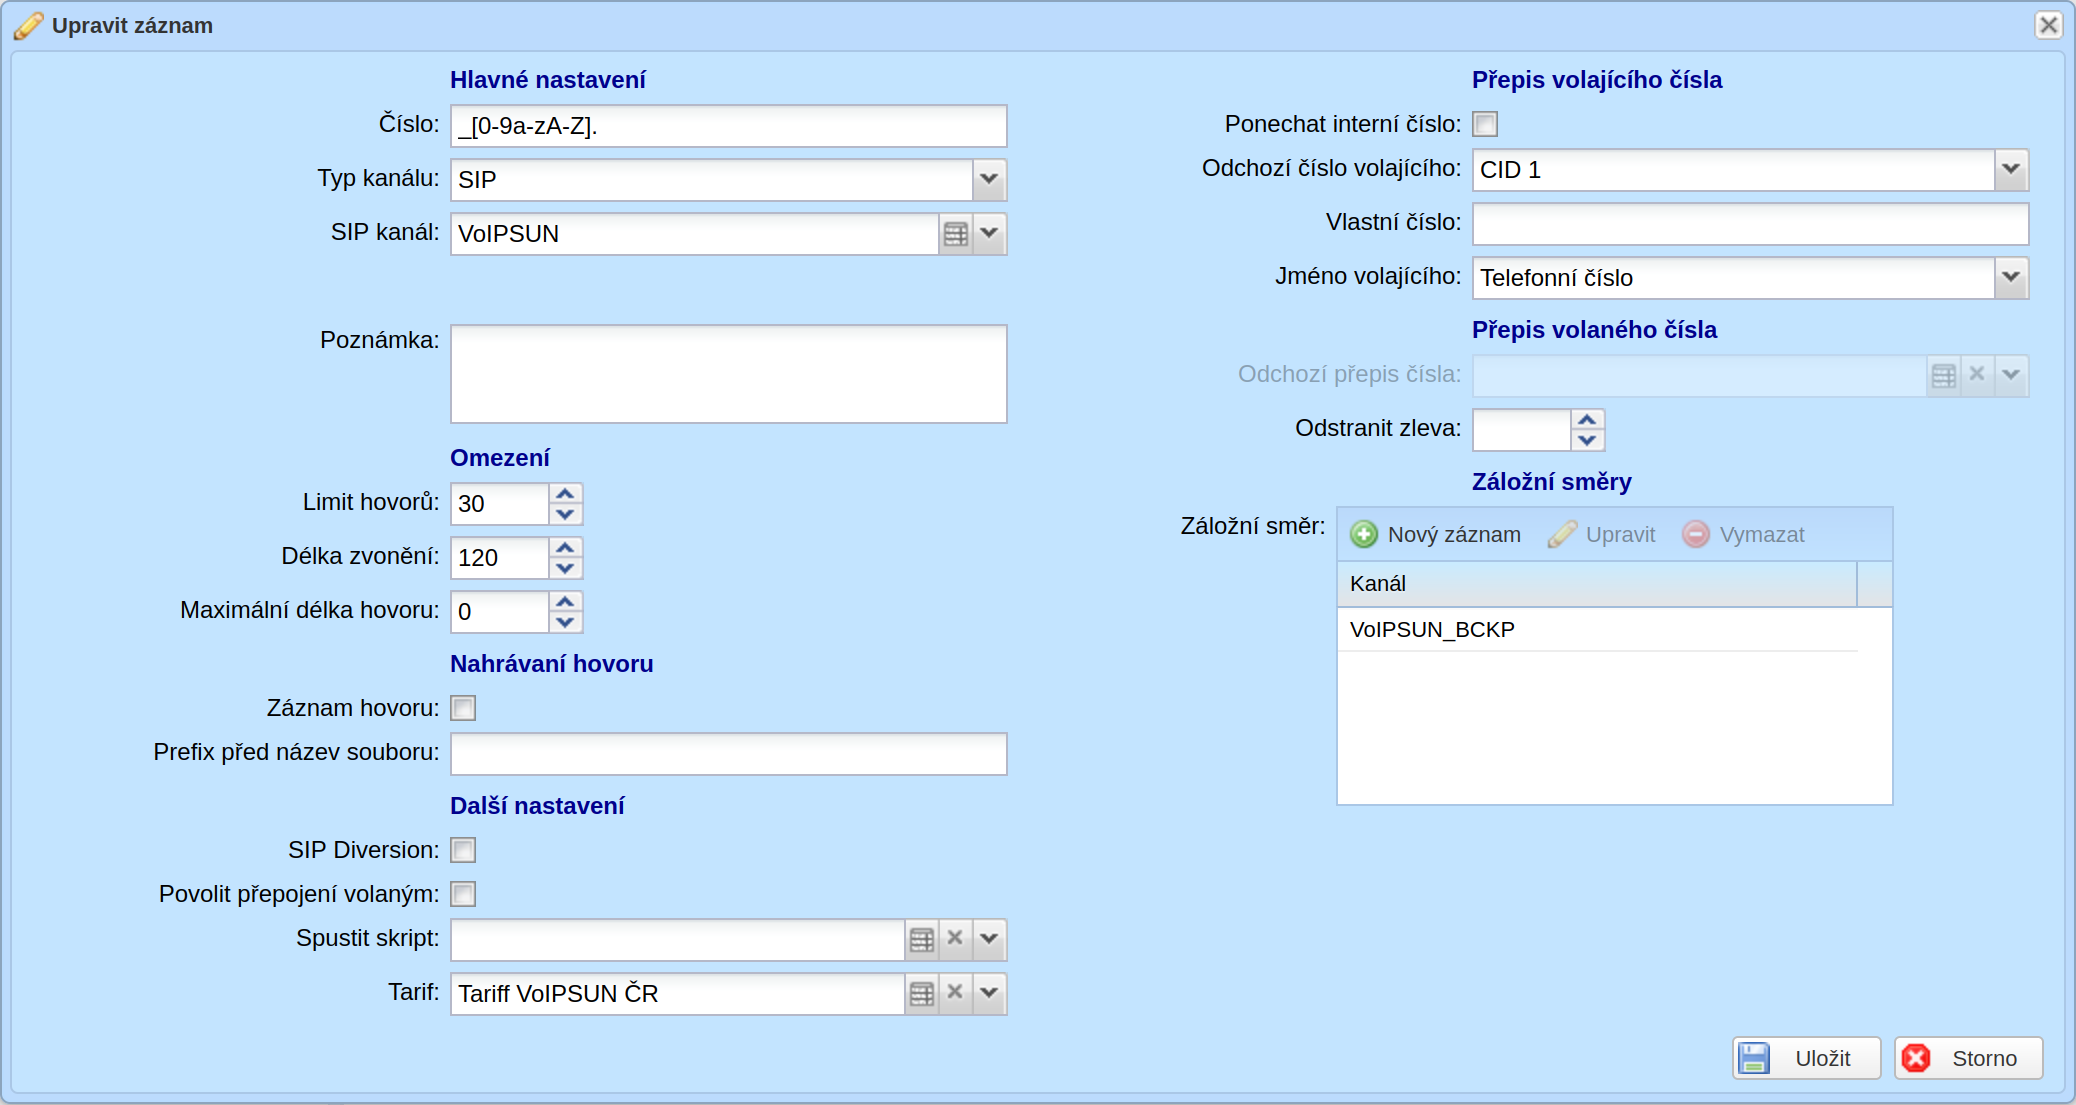Viewport: 2076px width, 1105px height.
Task: Save the record with Uložit
Action: coord(1806,1058)
